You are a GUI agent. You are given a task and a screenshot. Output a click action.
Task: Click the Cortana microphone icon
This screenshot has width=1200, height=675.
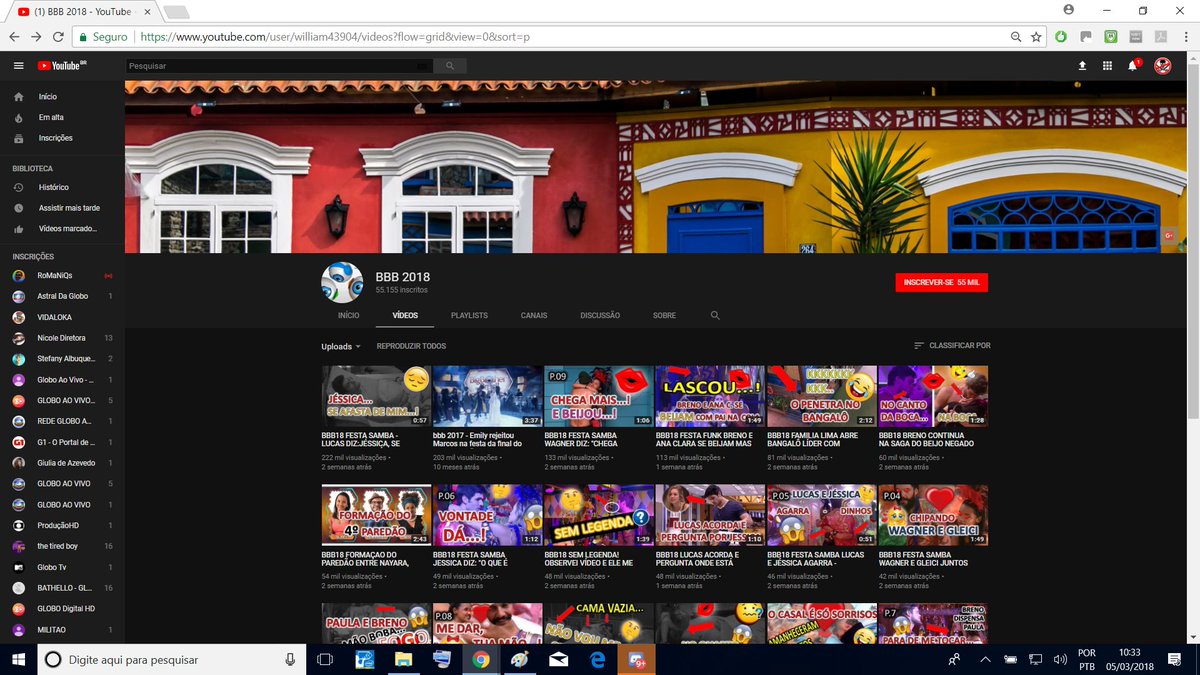click(x=290, y=659)
